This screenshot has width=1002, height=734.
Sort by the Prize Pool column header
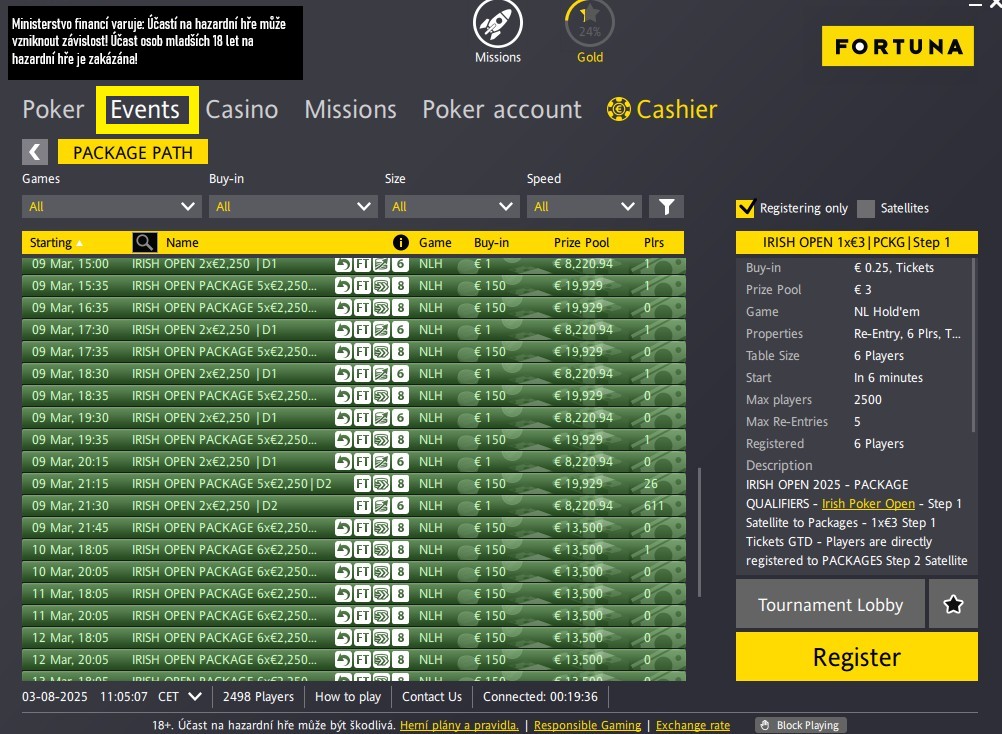[x=581, y=242]
